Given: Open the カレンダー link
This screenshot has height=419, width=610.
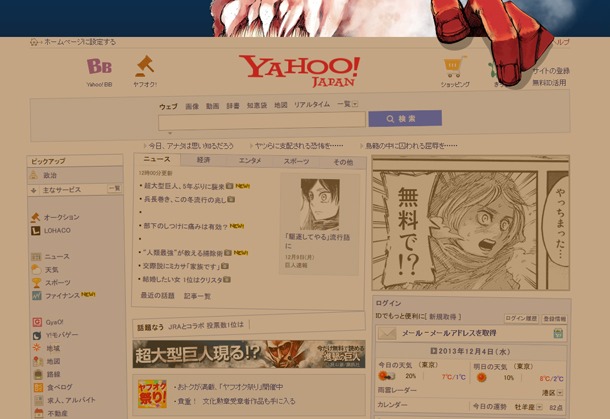Looking at the screenshot, I should [x=393, y=405].
